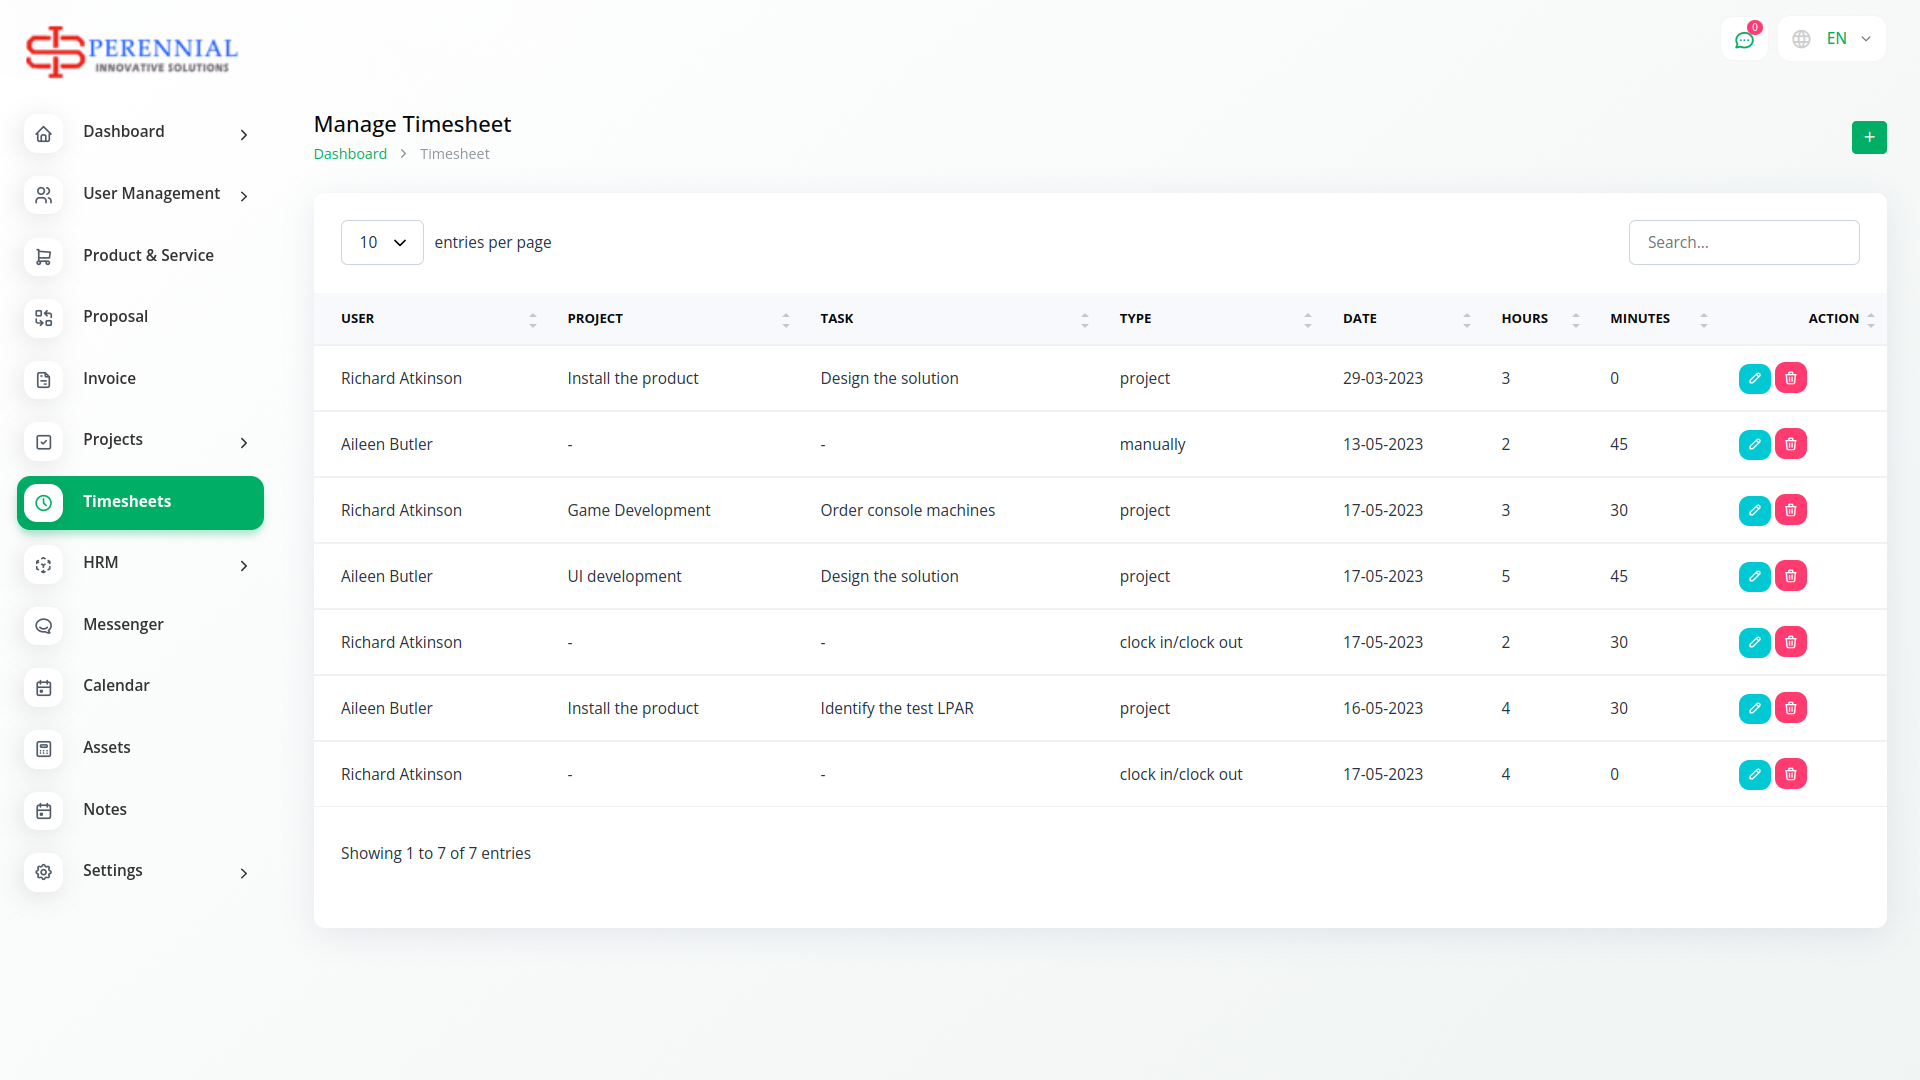Sort table by the Hours column
The width and height of the screenshot is (1920, 1080).
coord(1538,319)
